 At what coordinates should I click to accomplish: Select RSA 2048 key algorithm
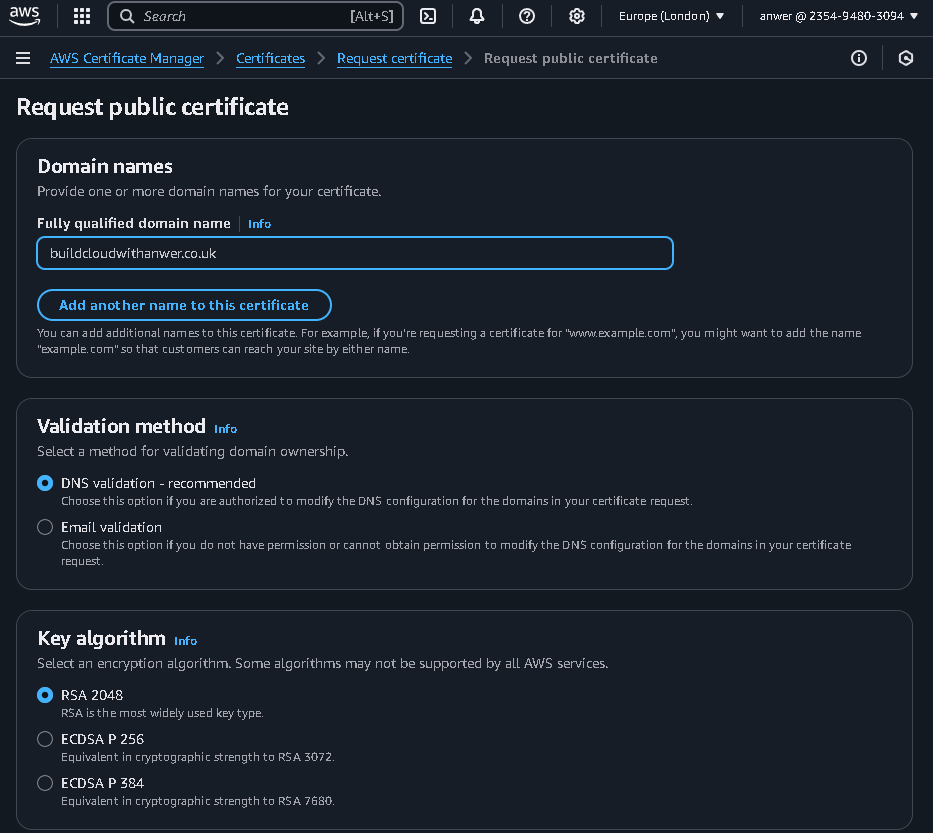[45, 695]
